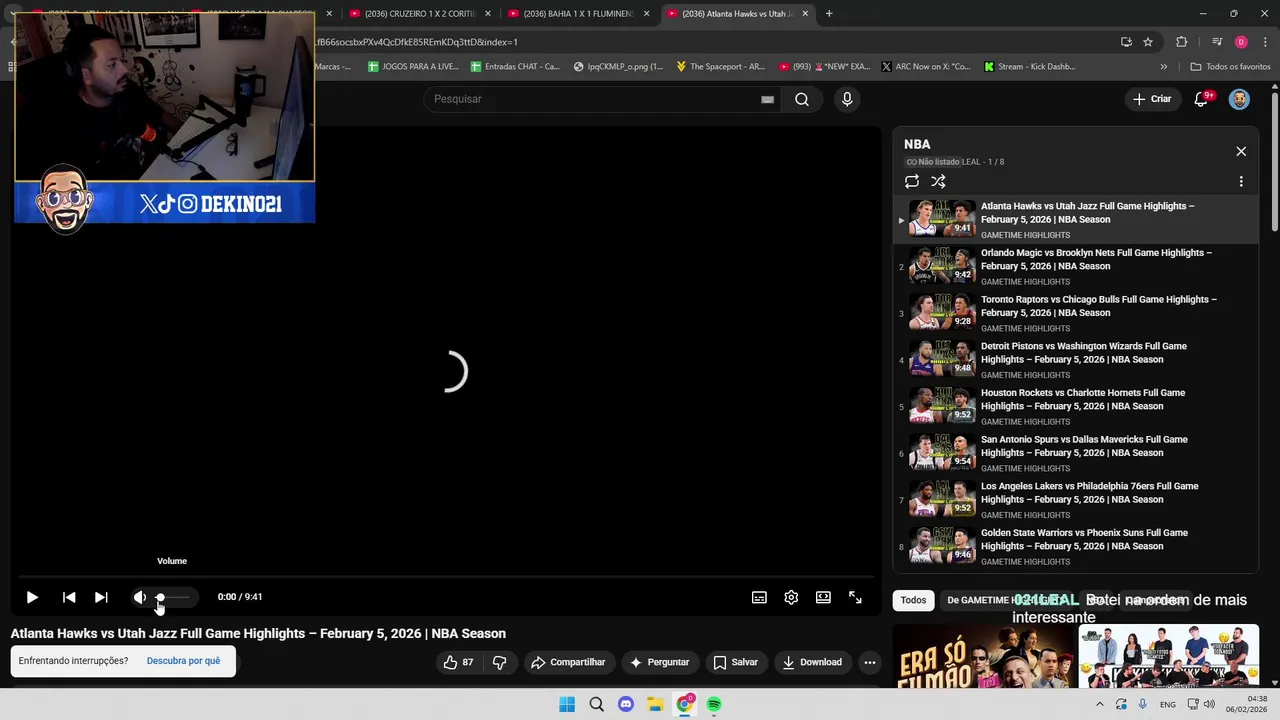Screen dimensions: 1280x720
Task: Open media controls icon in toolbar
Action: click(x=1217, y=42)
